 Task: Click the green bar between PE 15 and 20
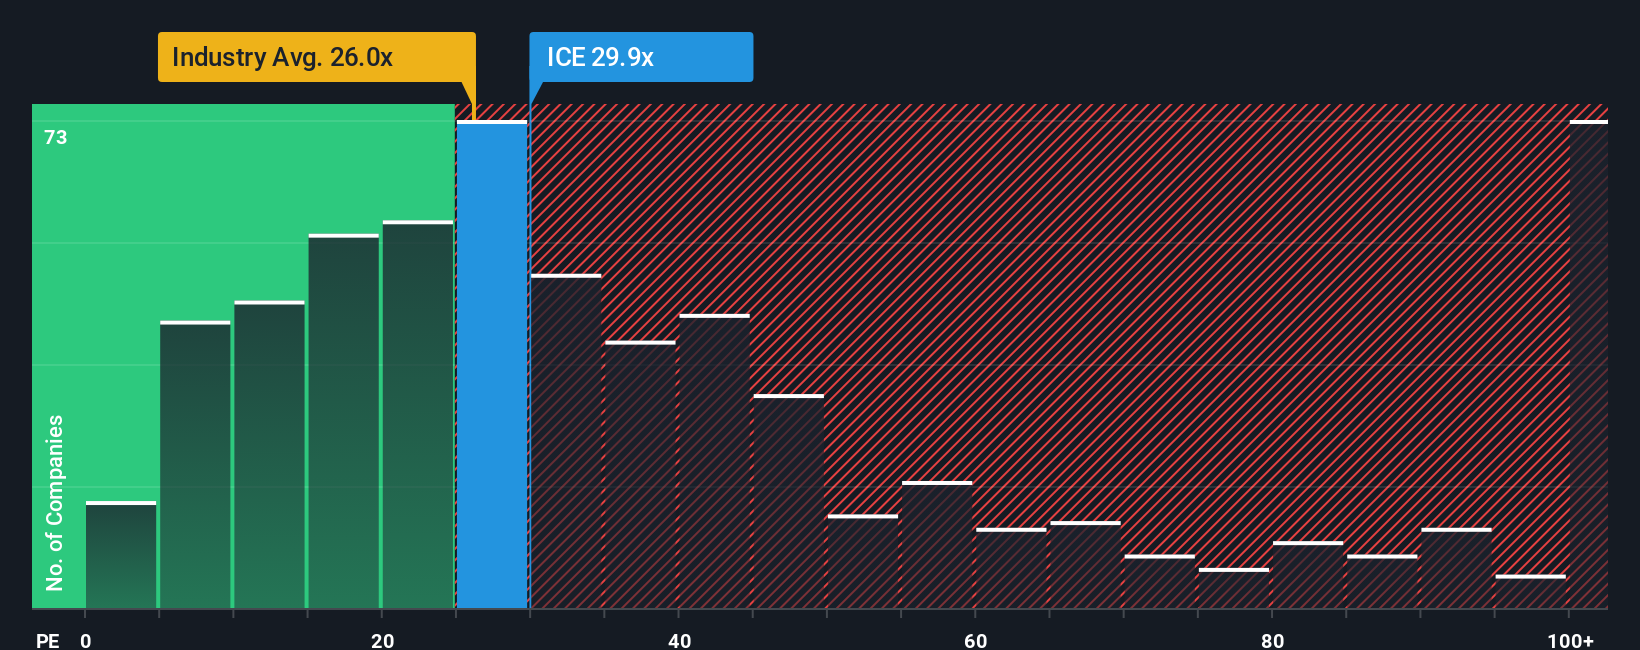(x=344, y=421)
